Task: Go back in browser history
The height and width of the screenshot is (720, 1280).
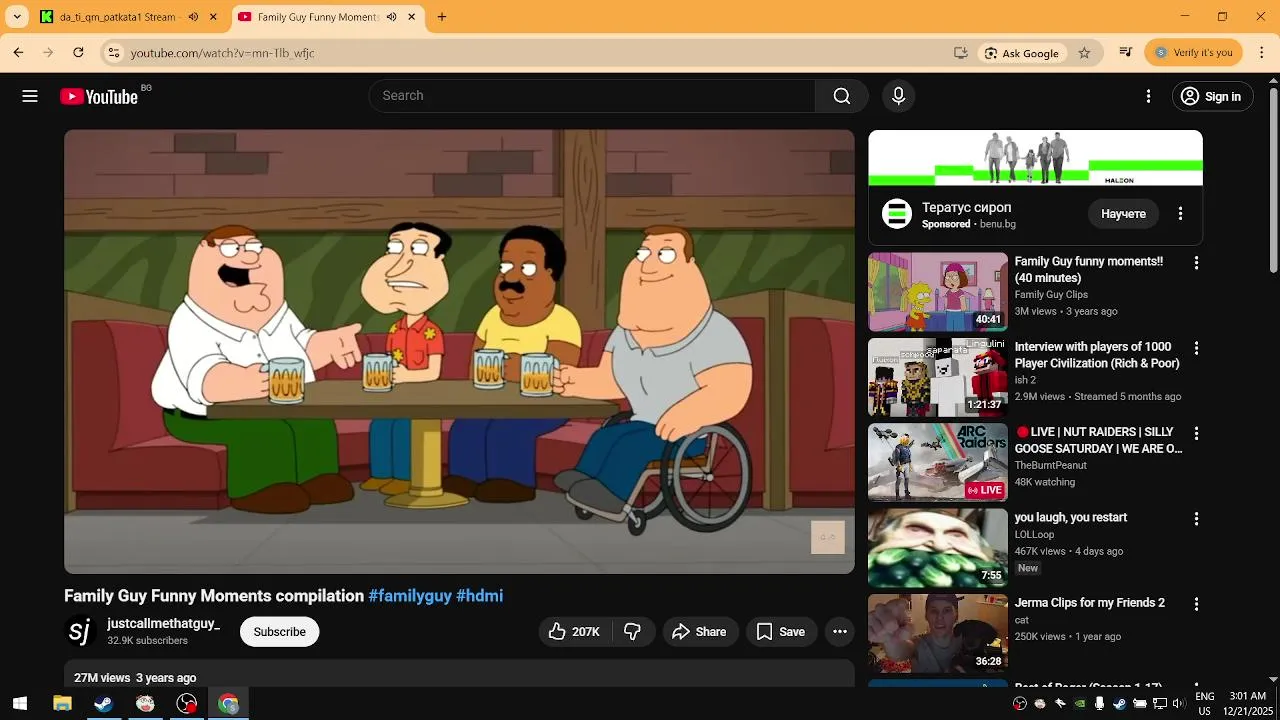Action: click(18, 53)
